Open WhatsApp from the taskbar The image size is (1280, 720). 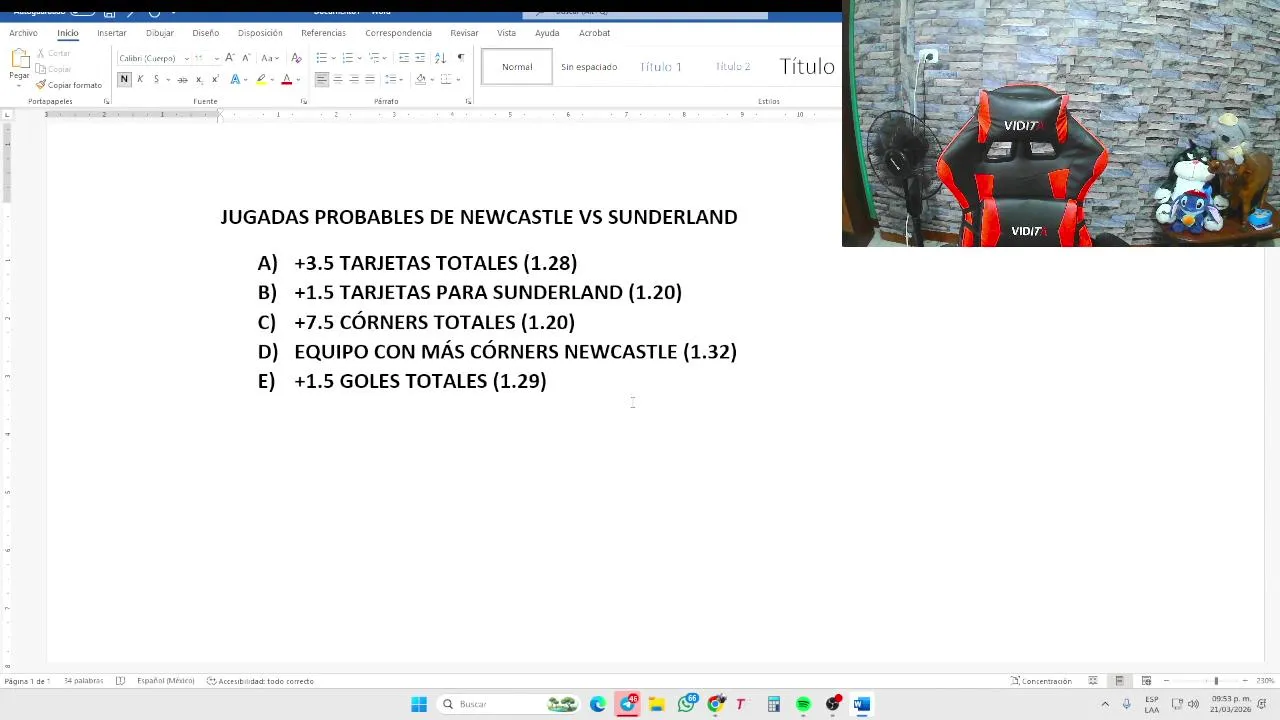(686, 704)
